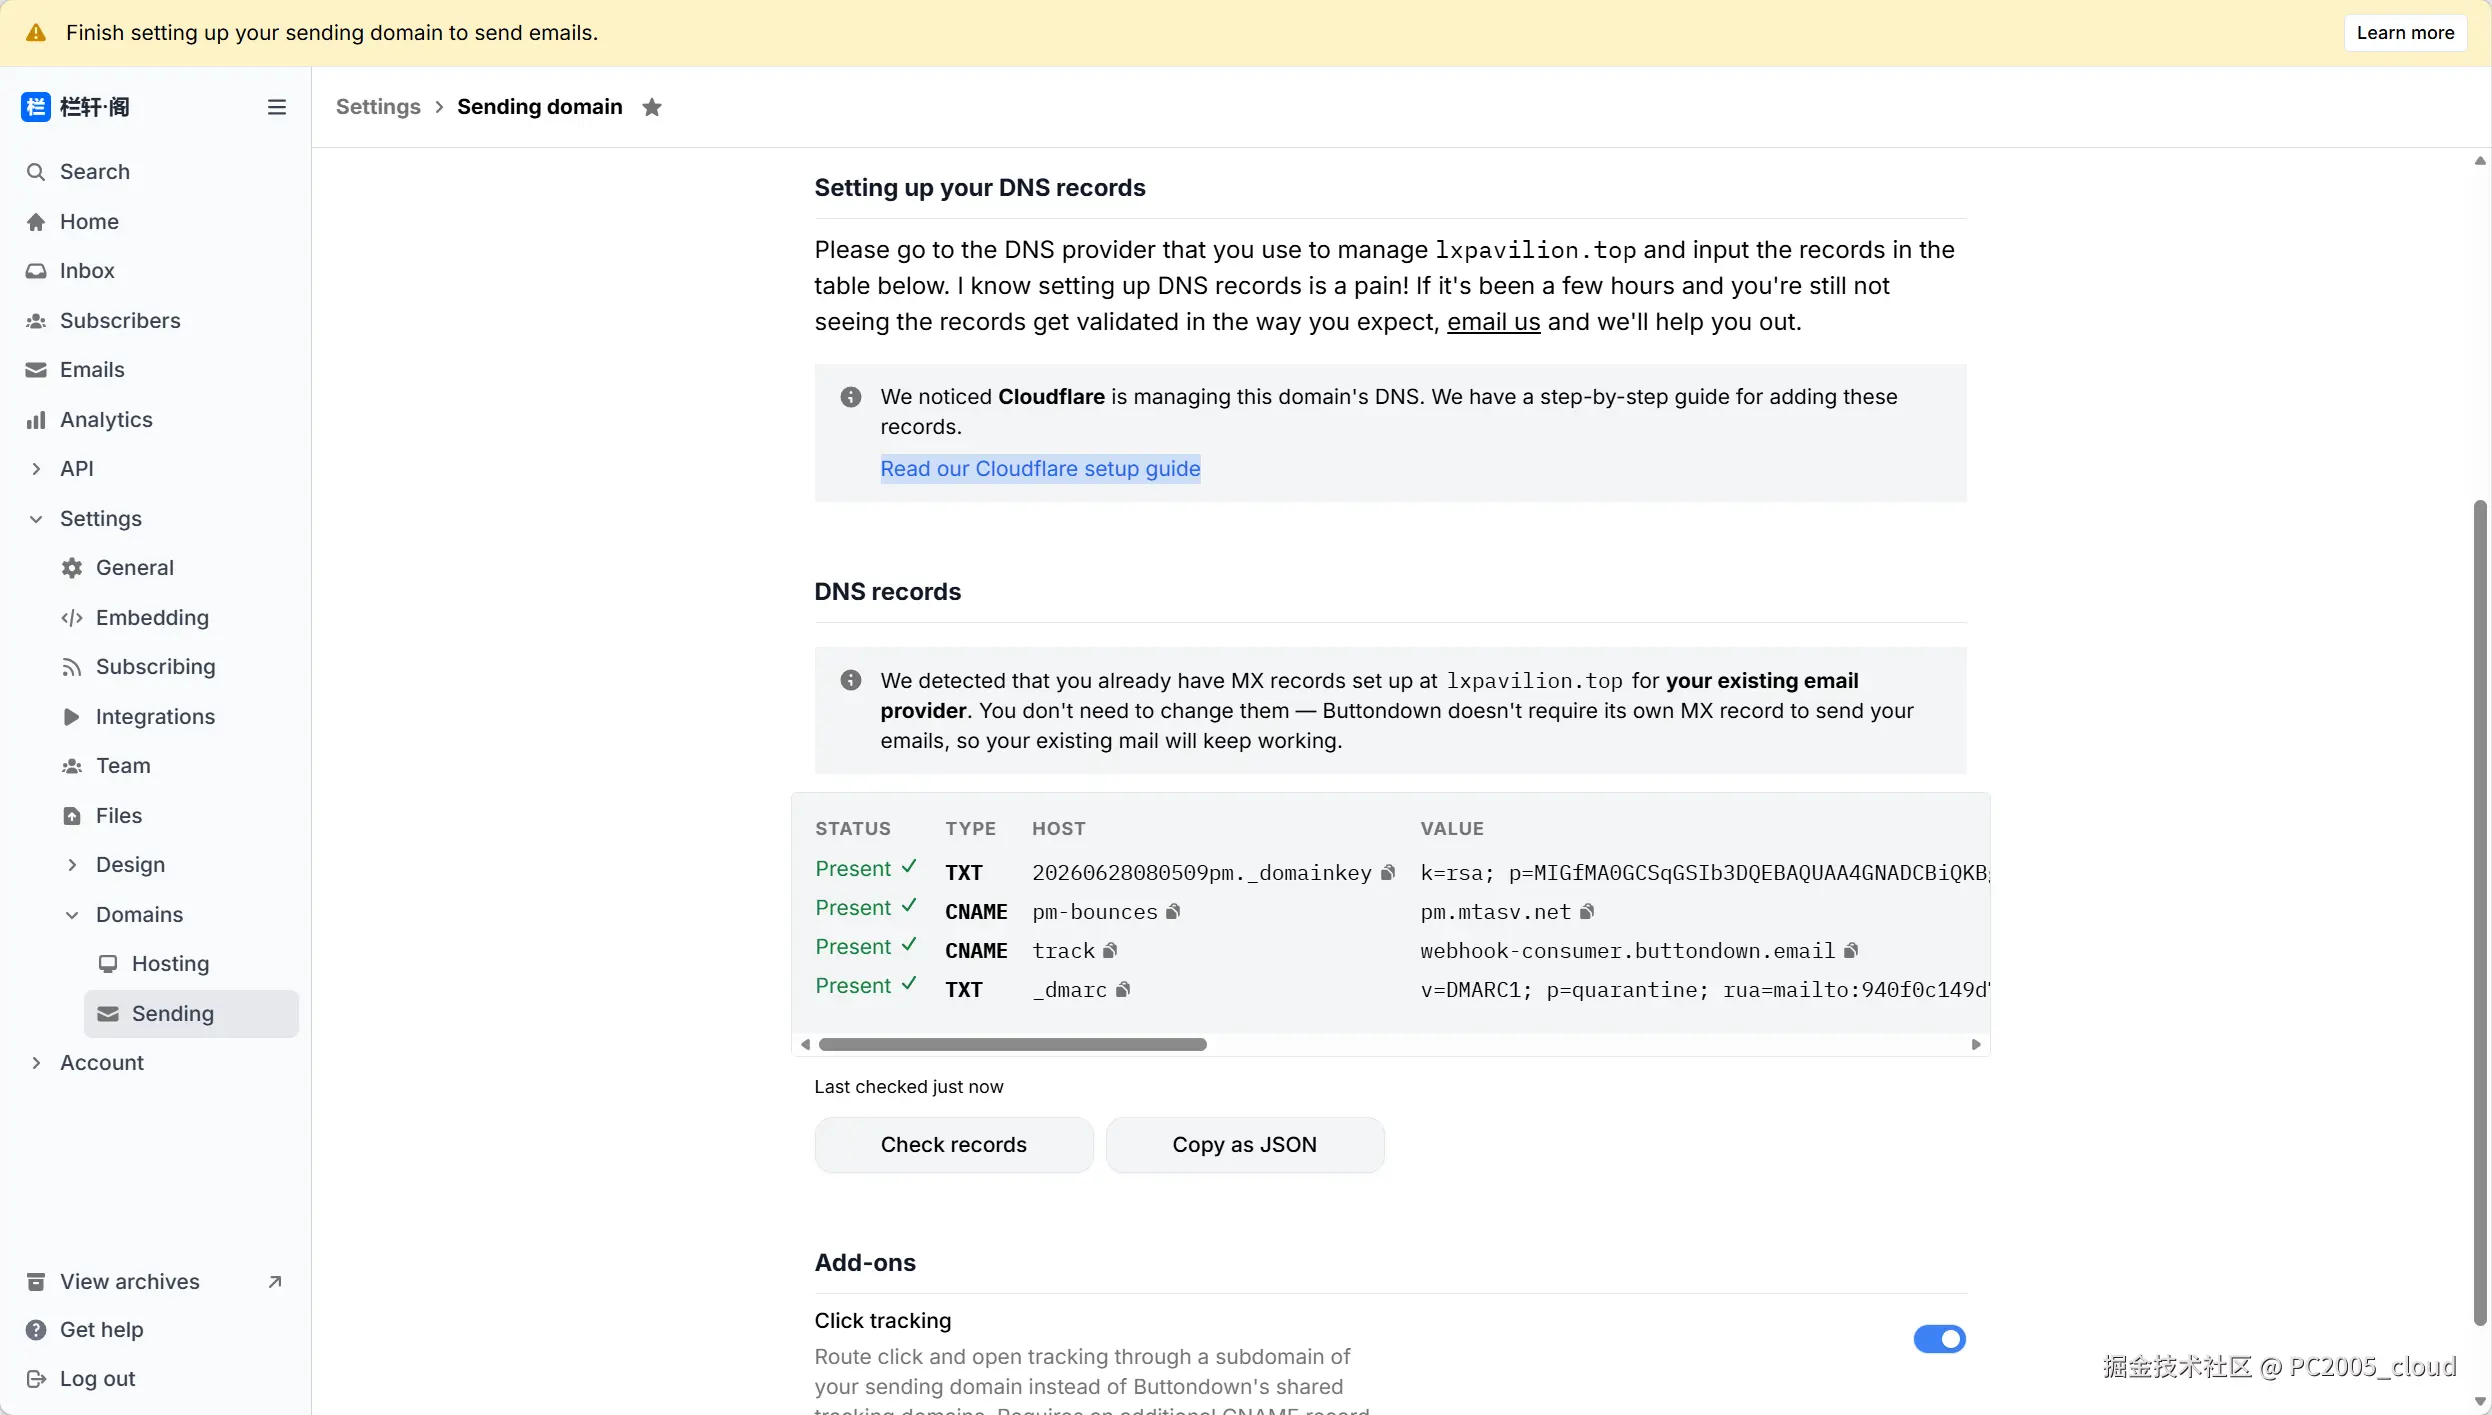2492x1415 pixels.
Task: Click the blue newsletter logo icon
Action: click(x=36, y=107)
